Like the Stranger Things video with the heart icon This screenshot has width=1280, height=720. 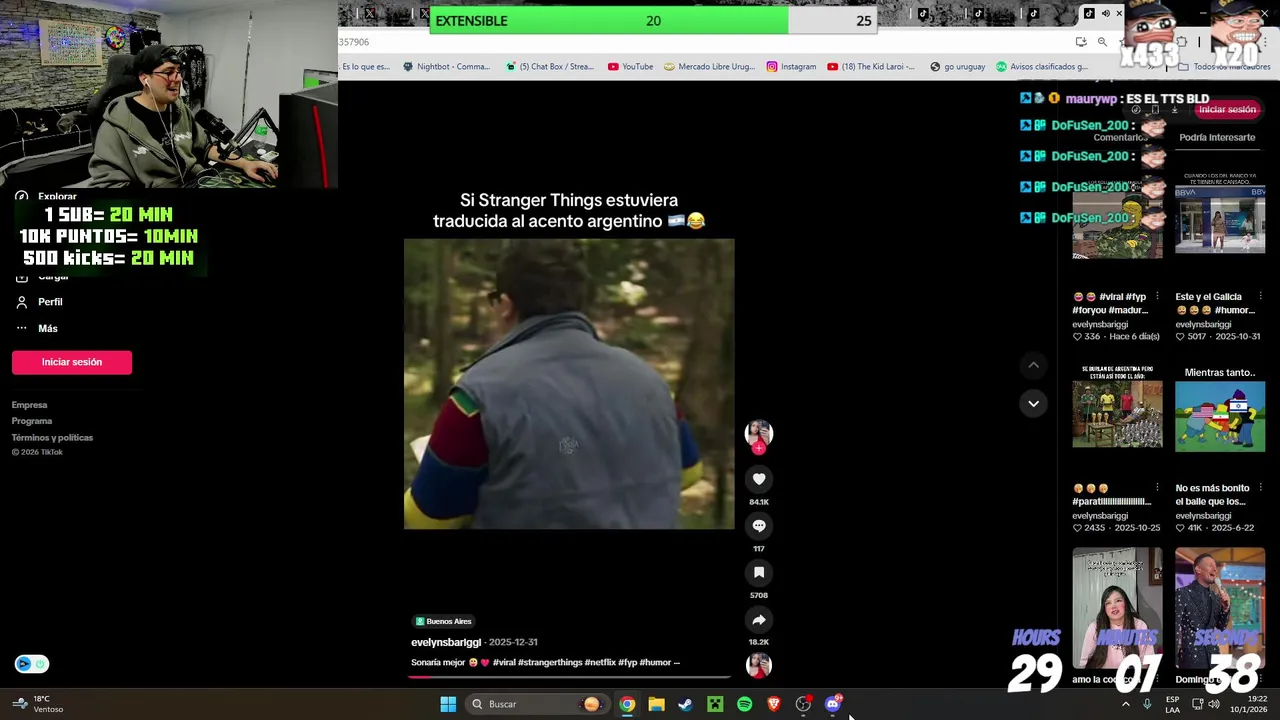tap(759, 479)
